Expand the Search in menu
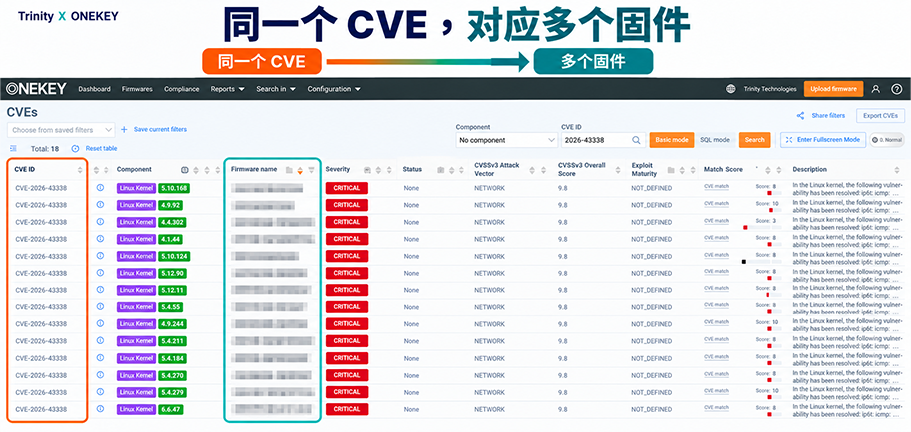This screenshot has height=432, width=911. (276, 89)
